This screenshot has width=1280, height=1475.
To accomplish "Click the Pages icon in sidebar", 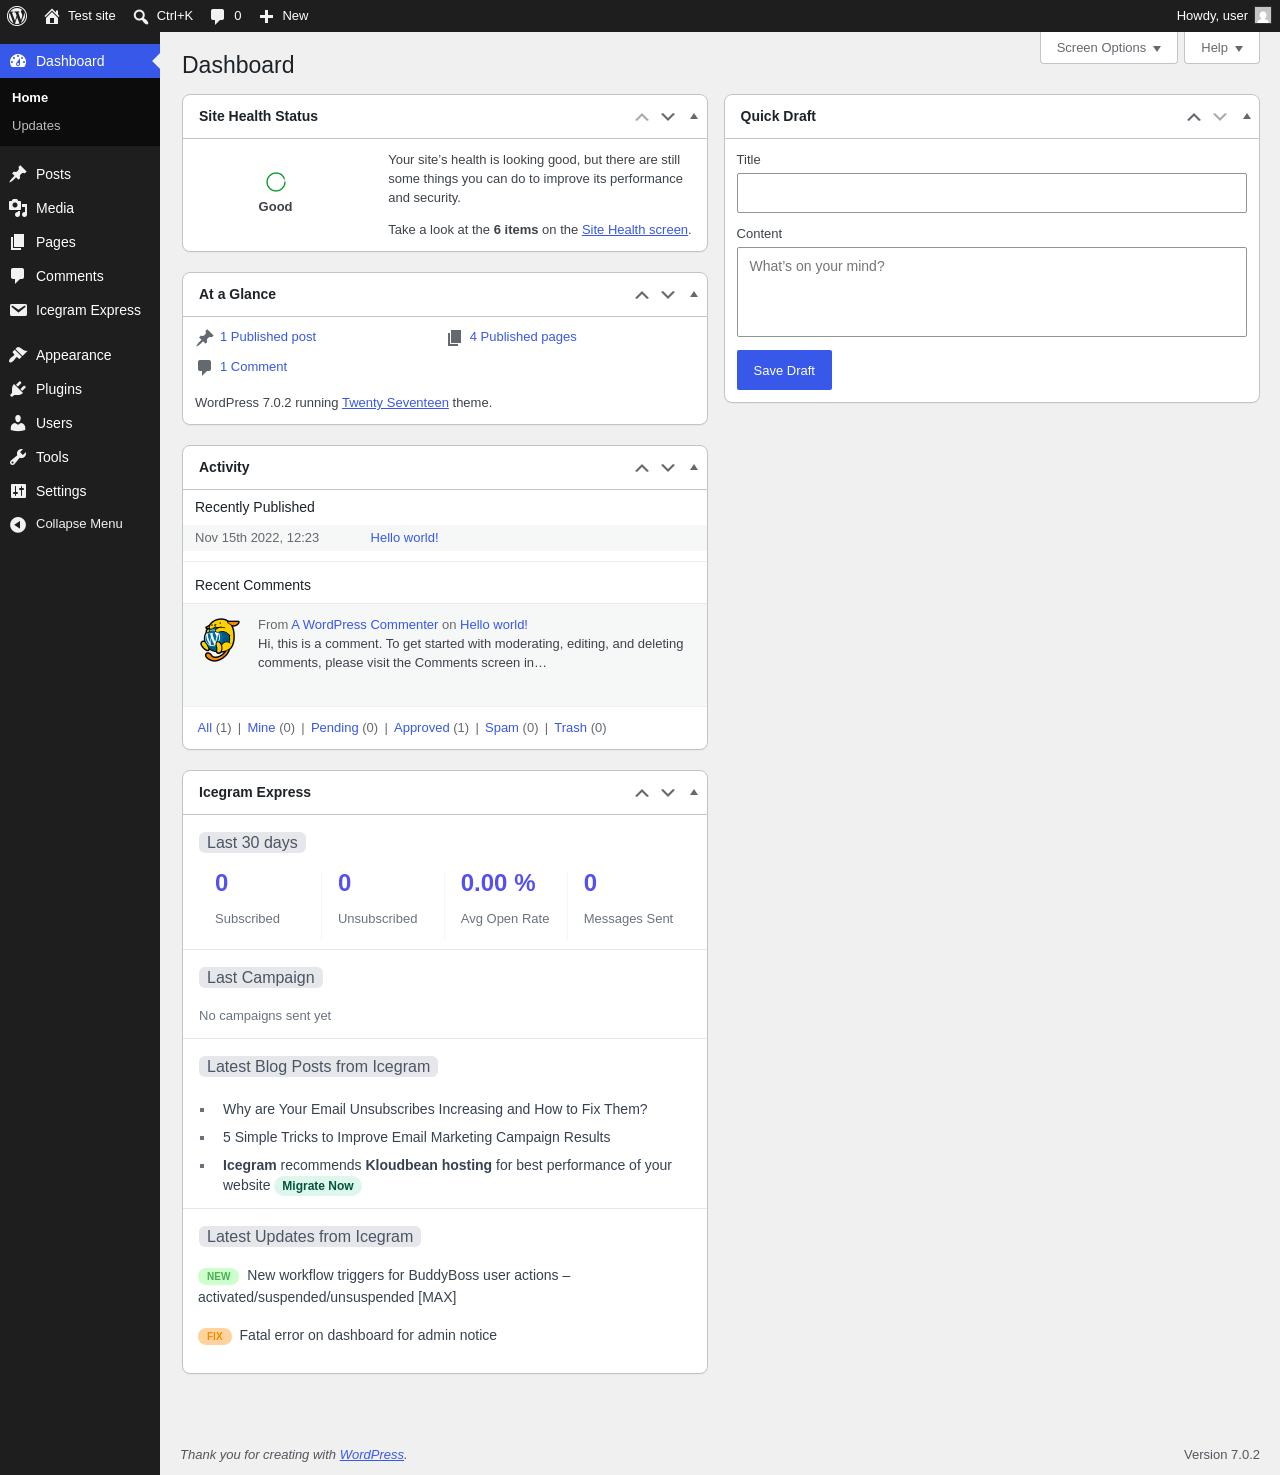I will [18, 242].
